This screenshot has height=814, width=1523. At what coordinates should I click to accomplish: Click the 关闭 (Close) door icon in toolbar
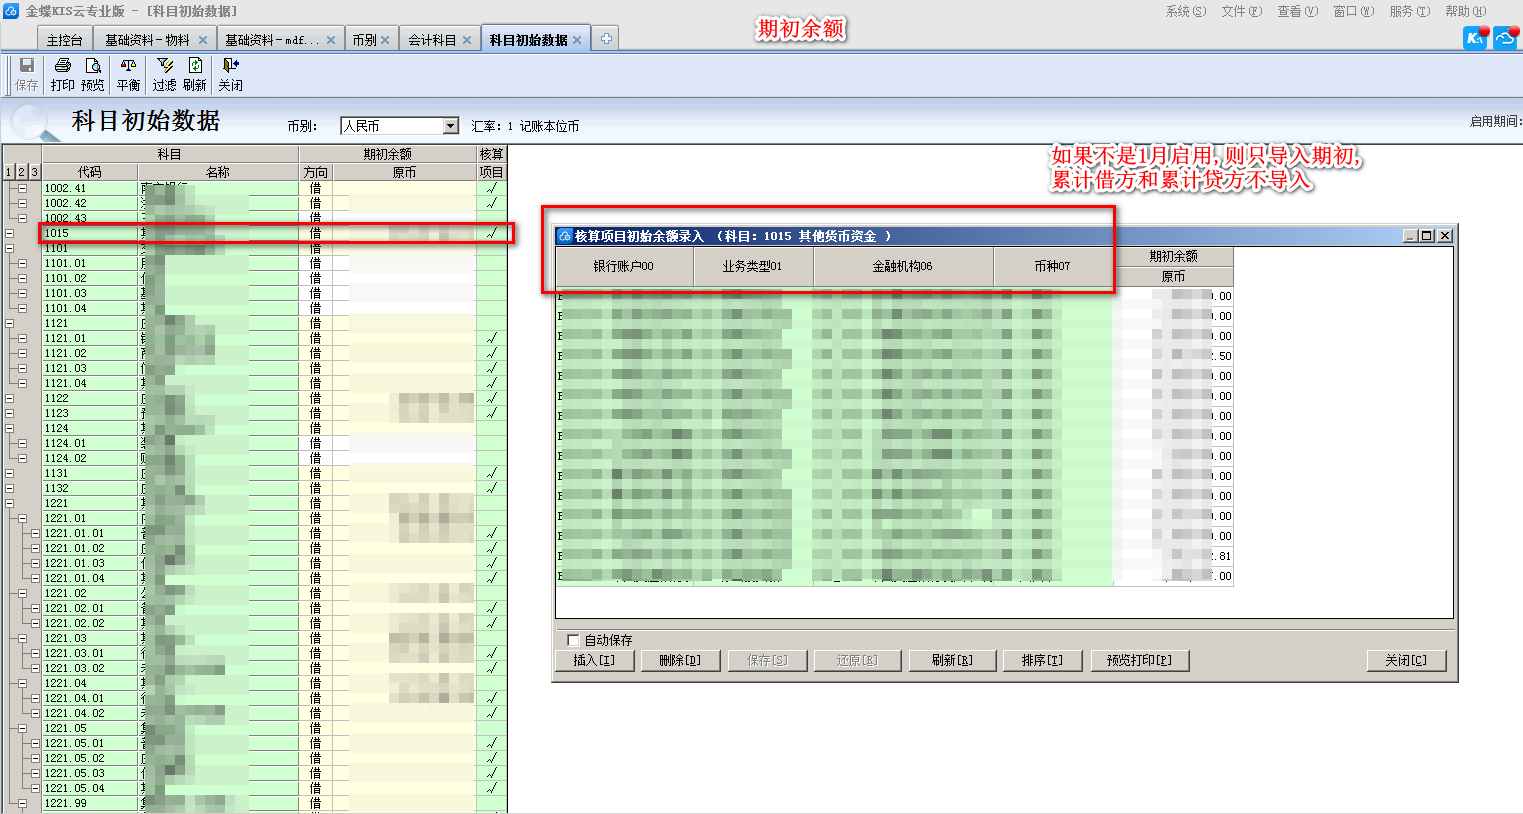tap(231, 74)
